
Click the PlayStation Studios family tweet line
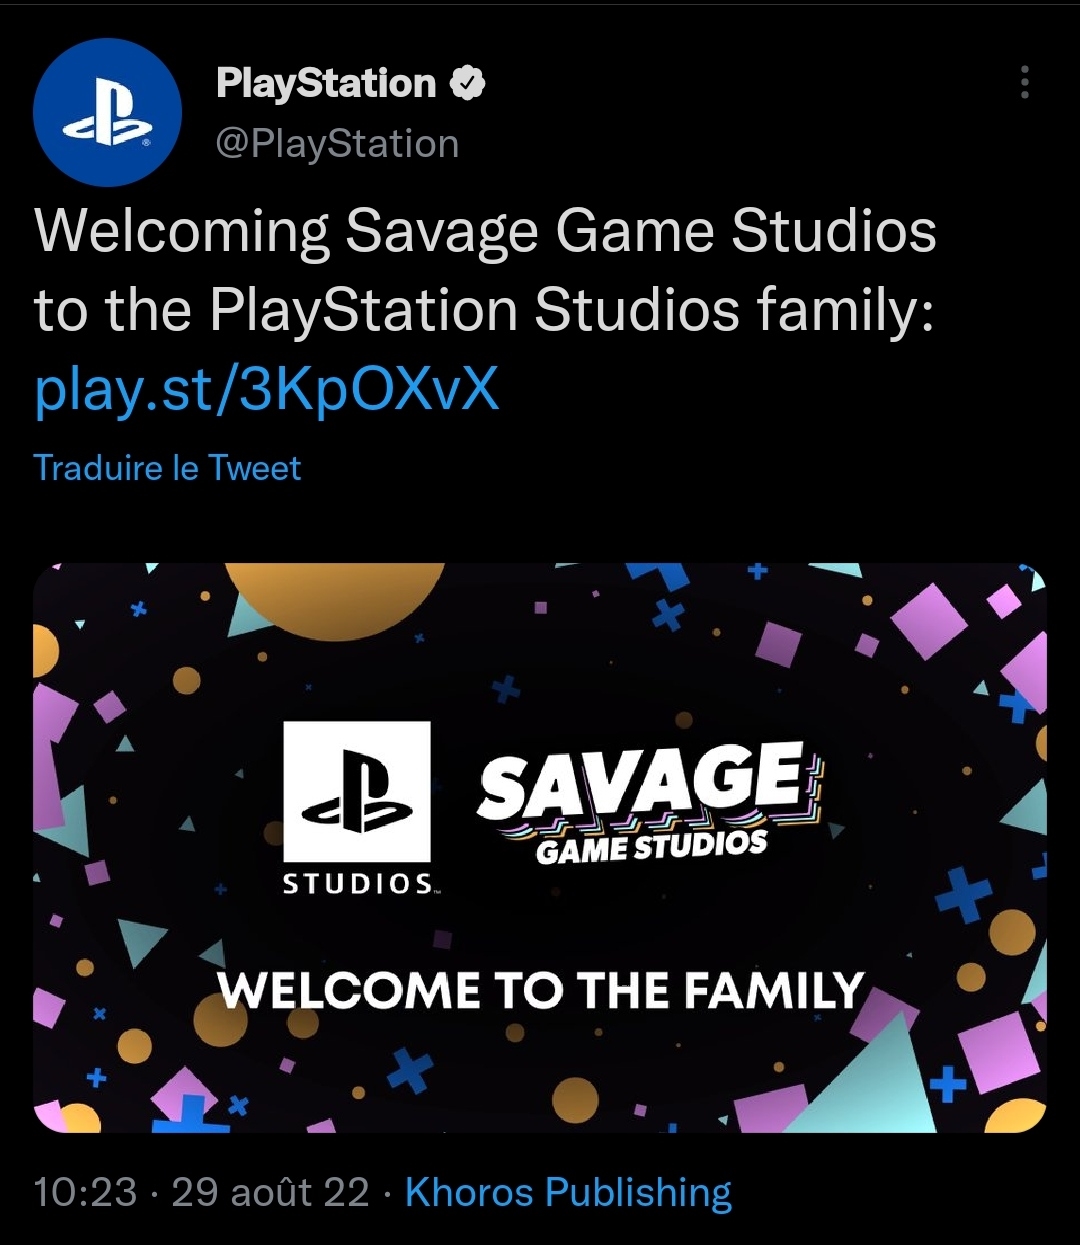click(485, 310)
